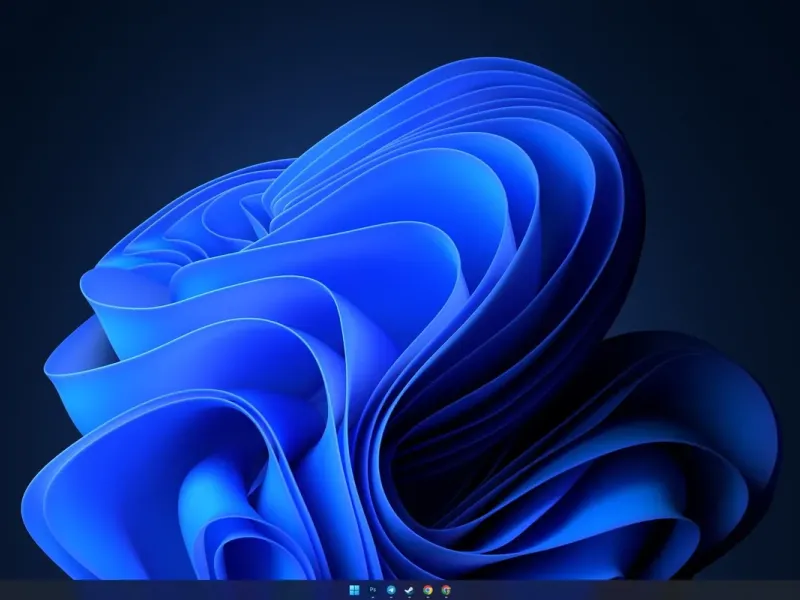The height and width of the screenshot is (600, 800).
Task: Open Steam from the taskbar
Action: [409, 590]
